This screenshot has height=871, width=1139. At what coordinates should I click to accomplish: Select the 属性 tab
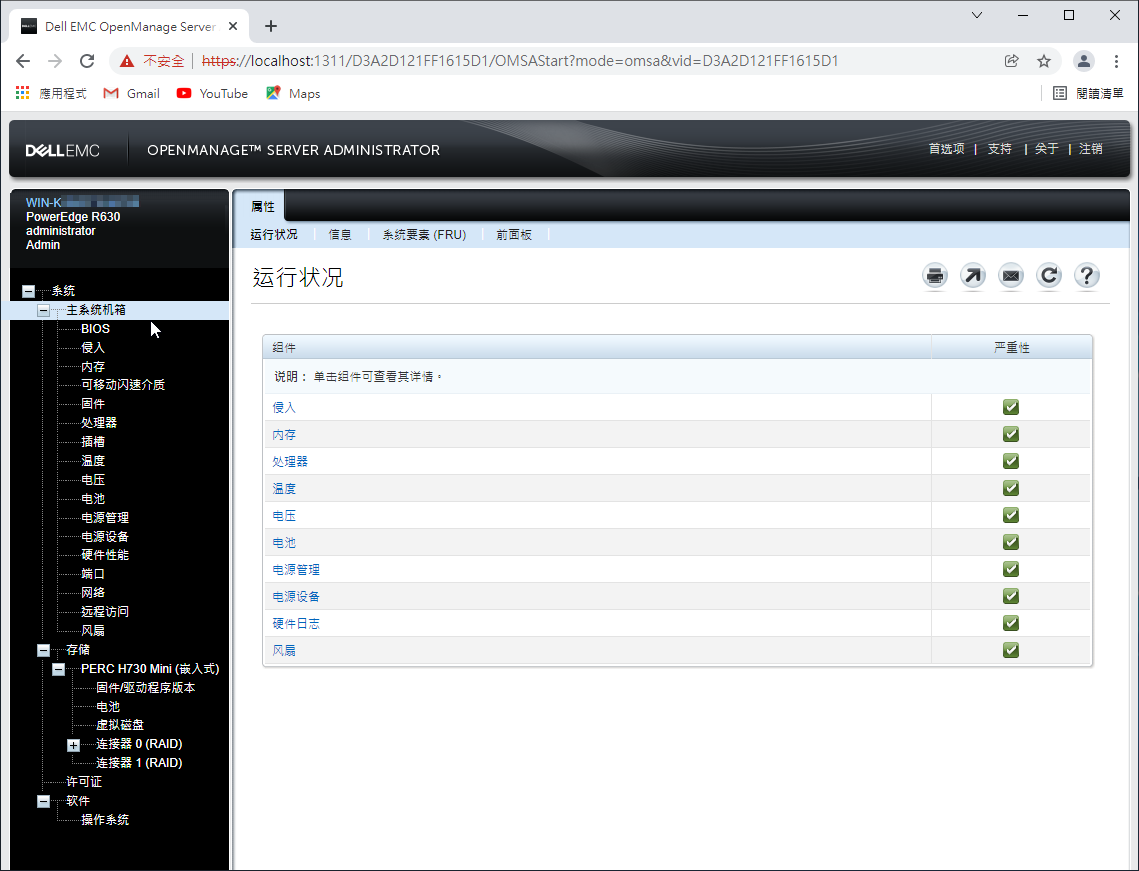click(x=262, y=207)
